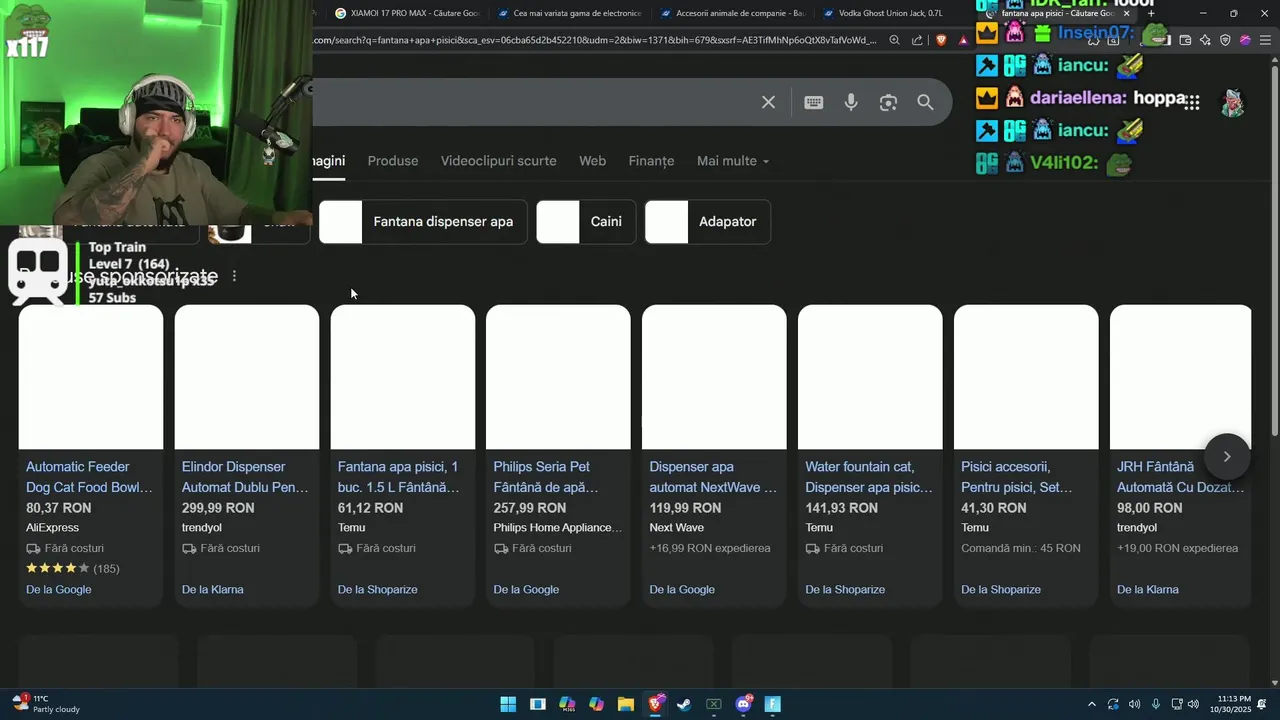Close the fantana apa pisici tab
The height and width of the screenshot is (720, 1280).
pyautogui.click(x=1127, y=13)
